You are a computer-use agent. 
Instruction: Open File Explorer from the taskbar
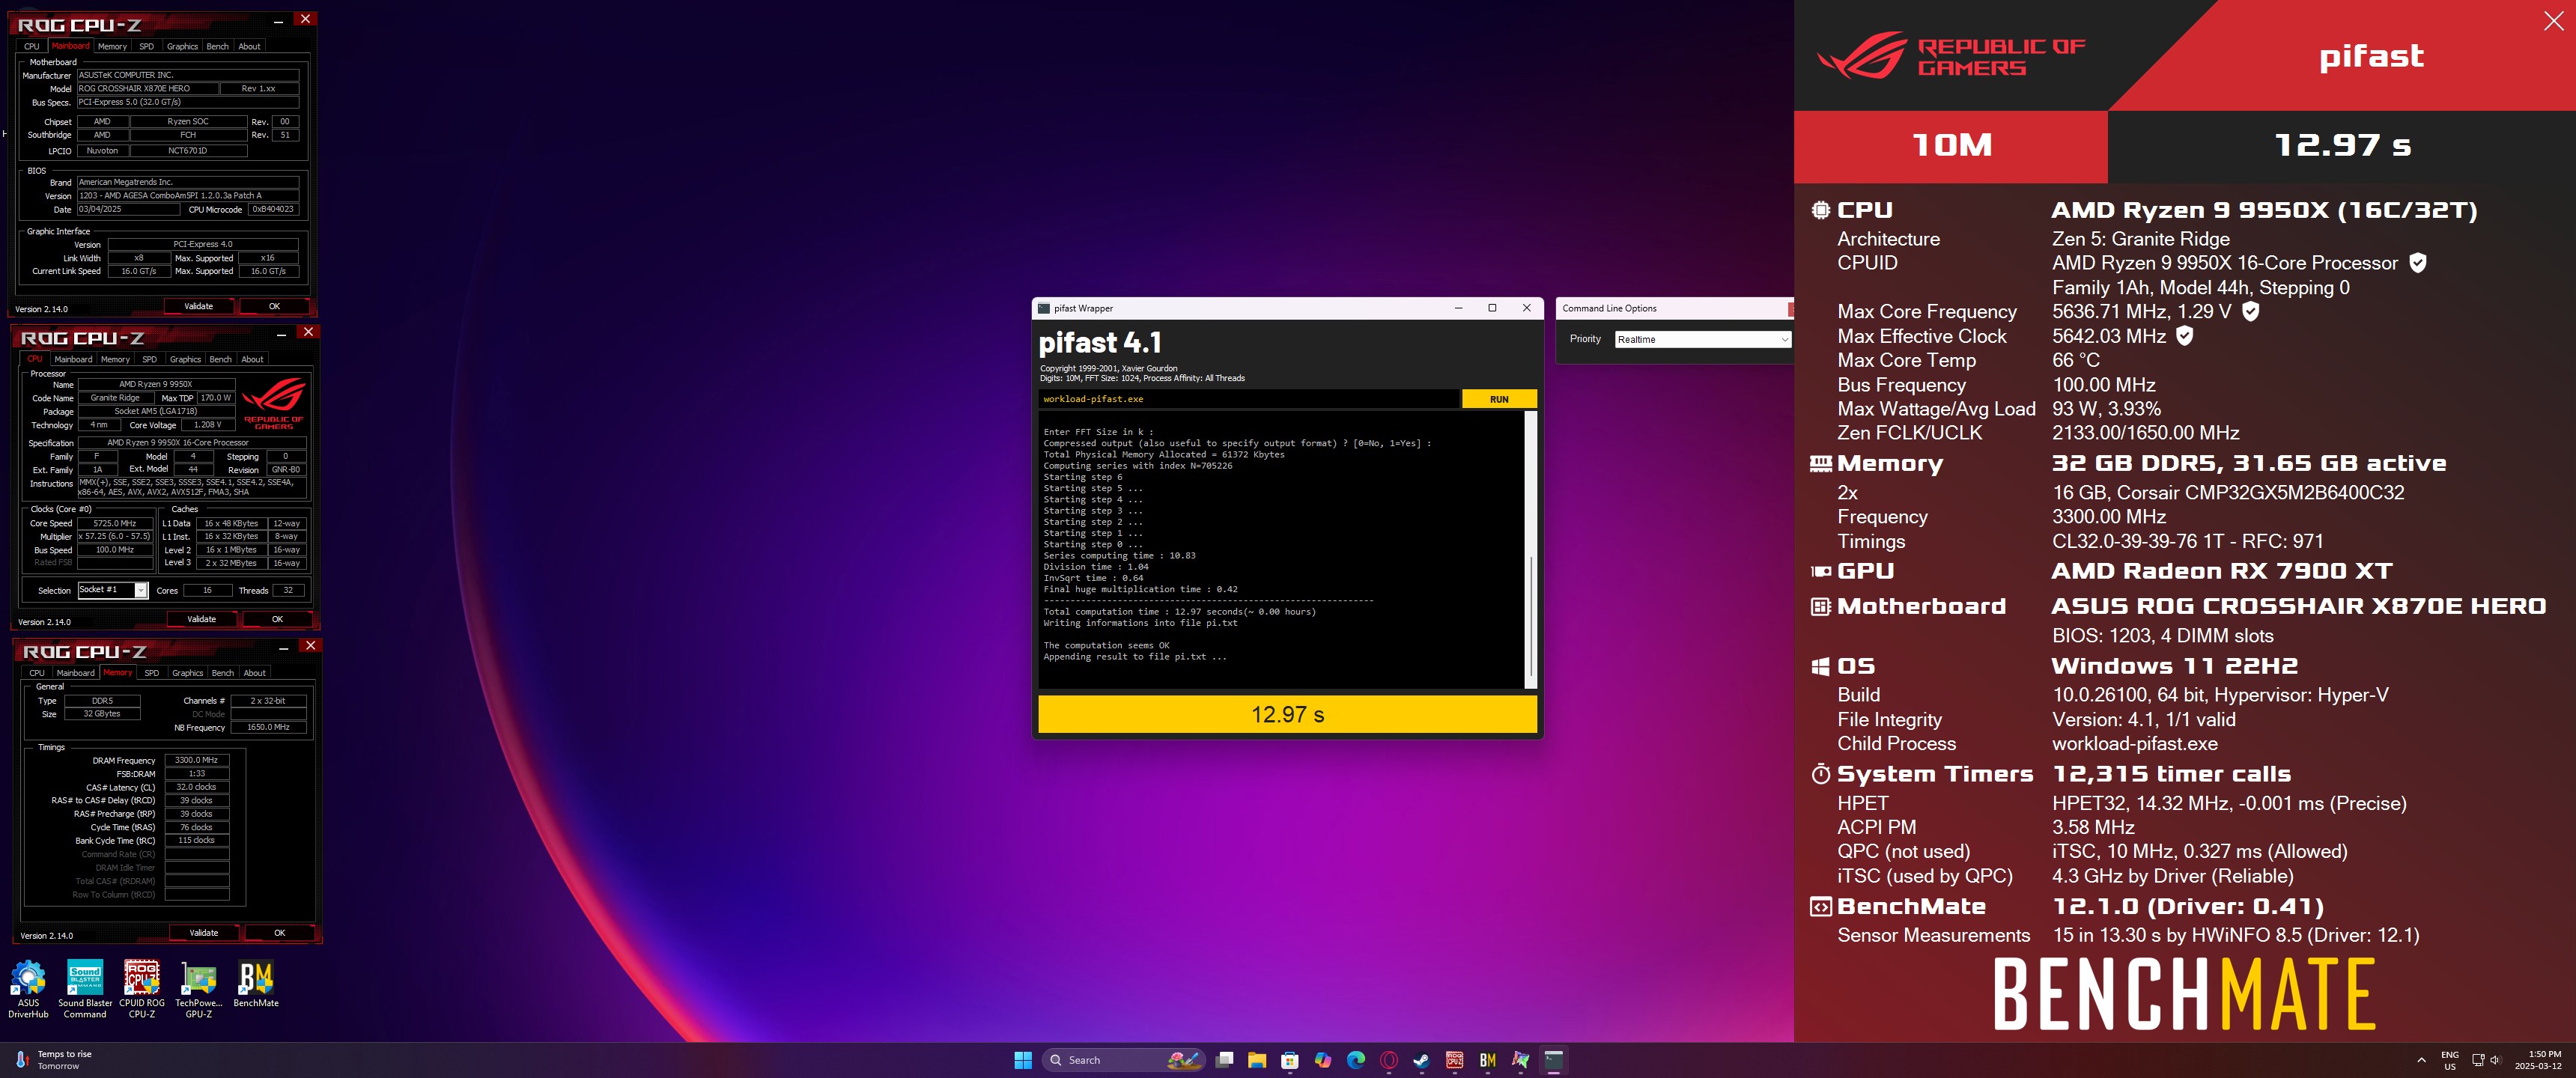tap(1257, 1060)
